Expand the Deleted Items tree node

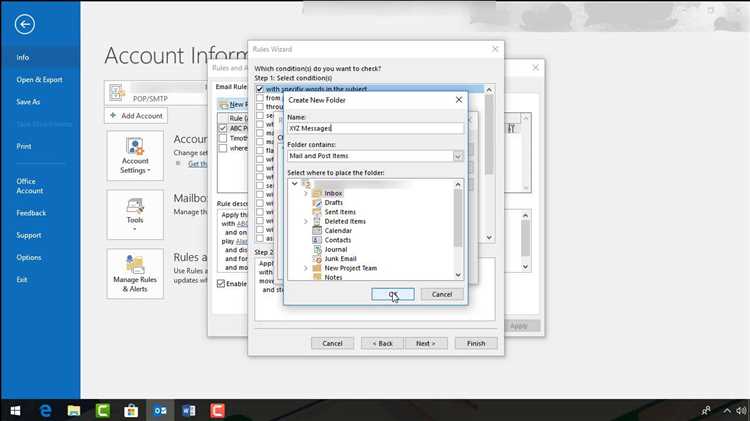coord(305,221)
